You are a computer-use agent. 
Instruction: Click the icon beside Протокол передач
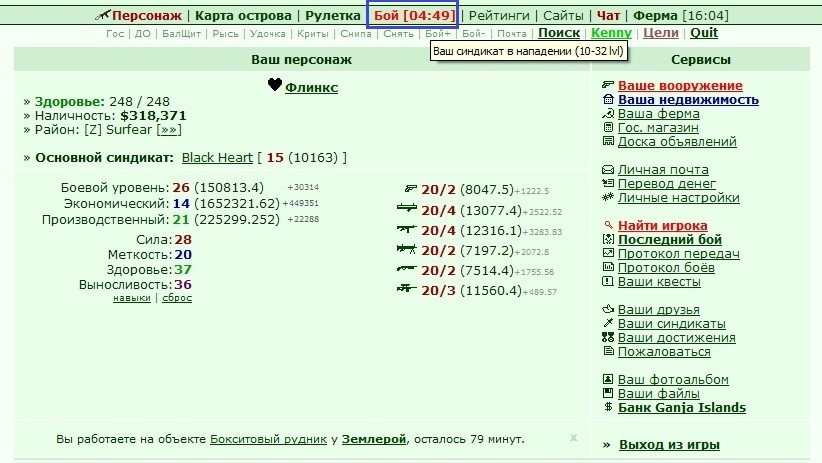pos(608,253)
